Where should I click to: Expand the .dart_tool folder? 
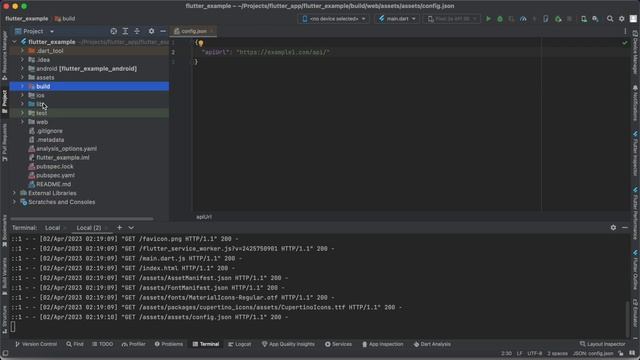22,51
